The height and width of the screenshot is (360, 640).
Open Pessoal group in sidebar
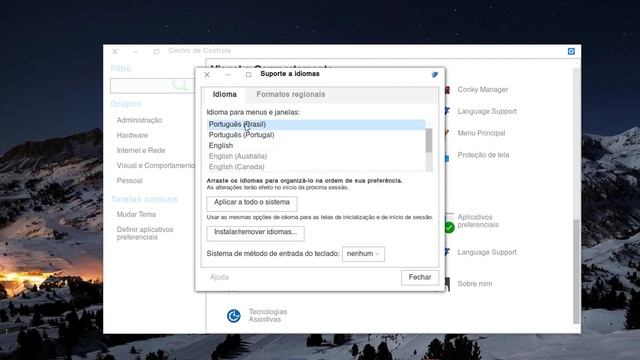point(129,180)
